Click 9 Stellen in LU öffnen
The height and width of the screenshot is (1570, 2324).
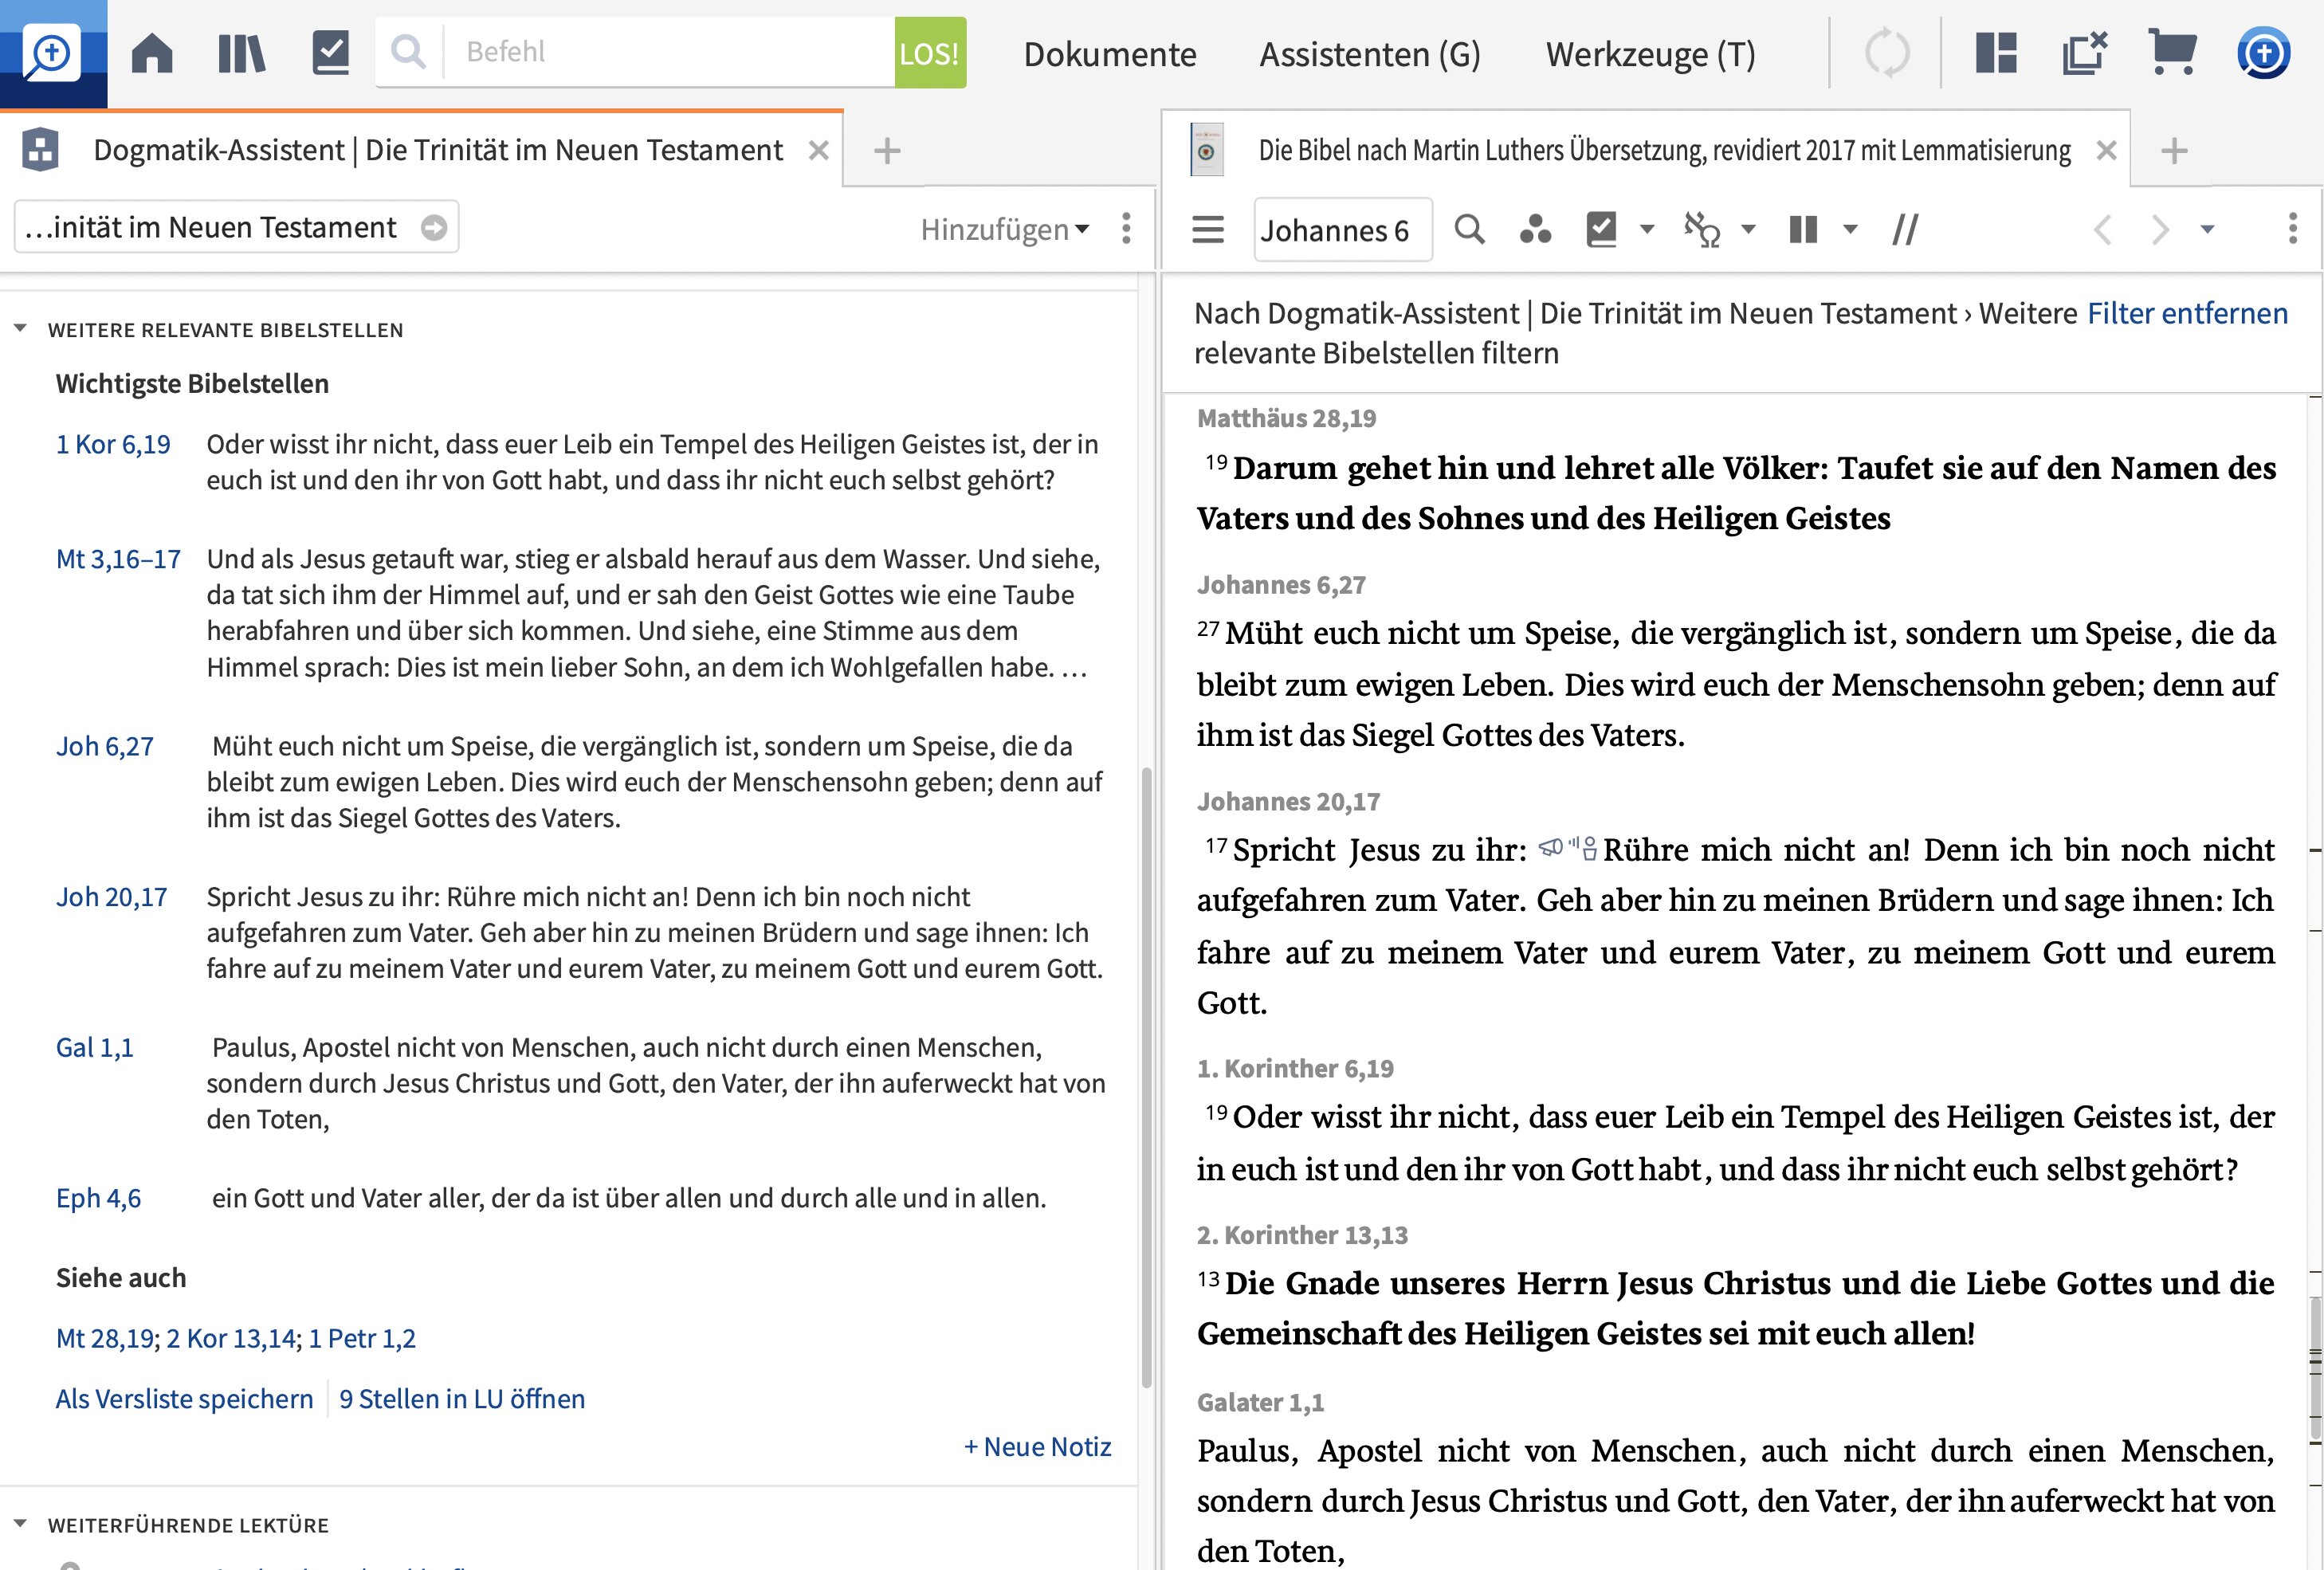pyautogui.click(x=462, y=1399)
